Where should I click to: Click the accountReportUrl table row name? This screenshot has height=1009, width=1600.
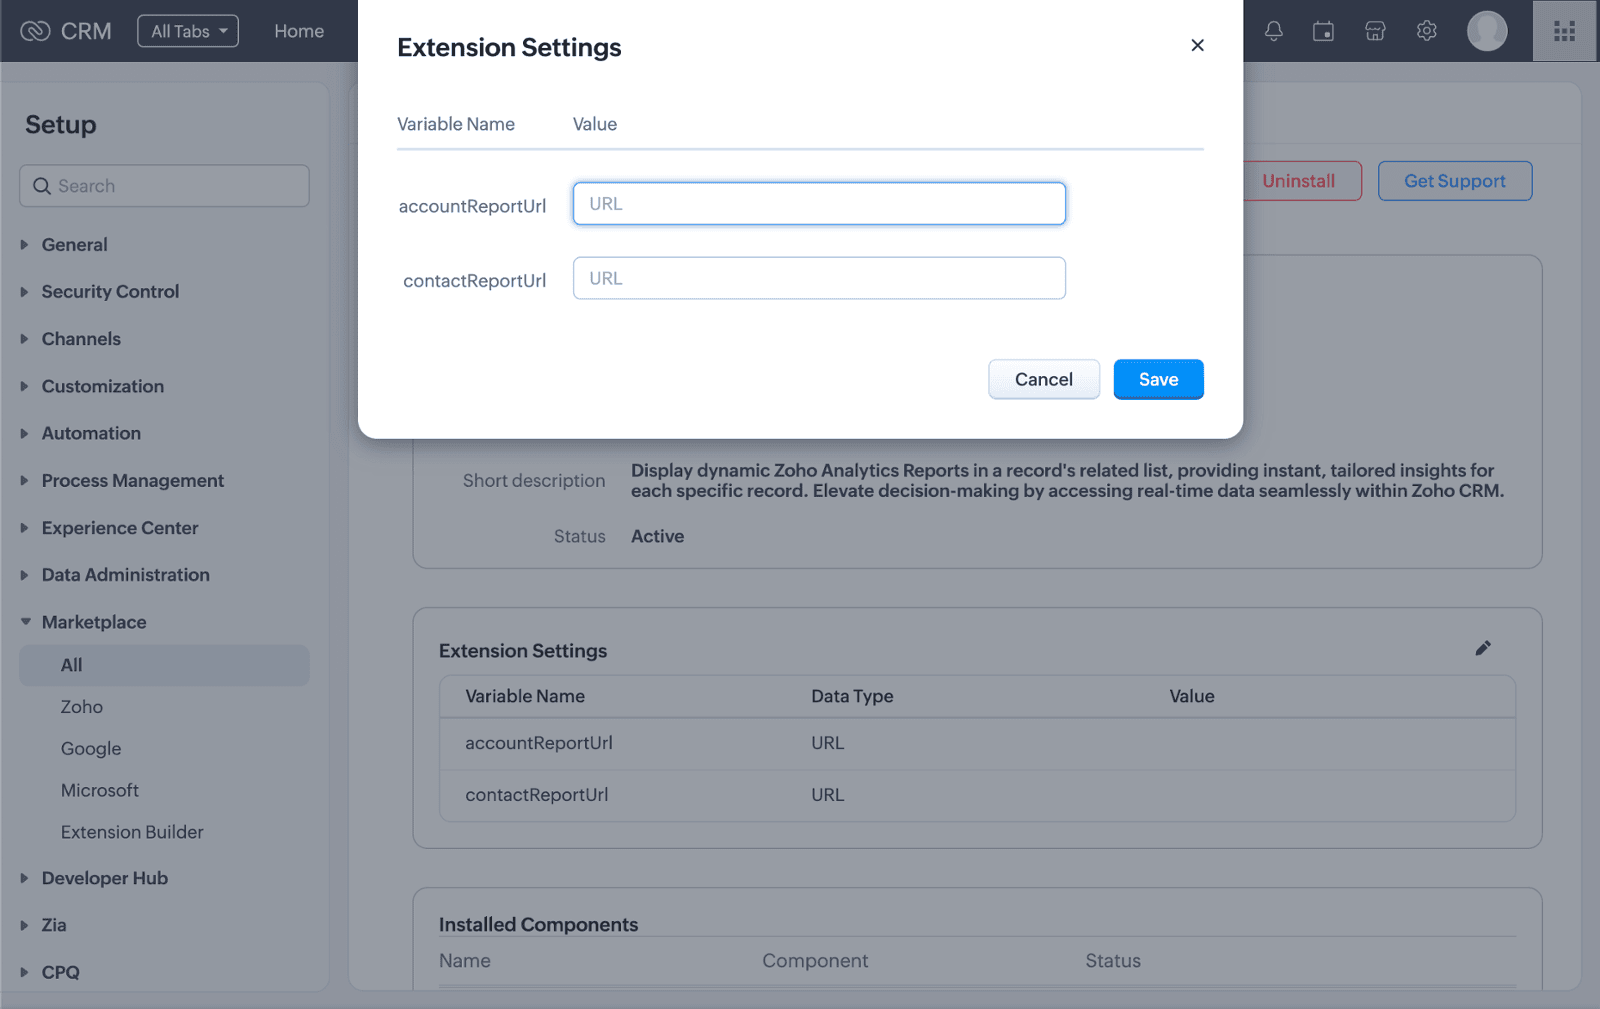point(539,743)
